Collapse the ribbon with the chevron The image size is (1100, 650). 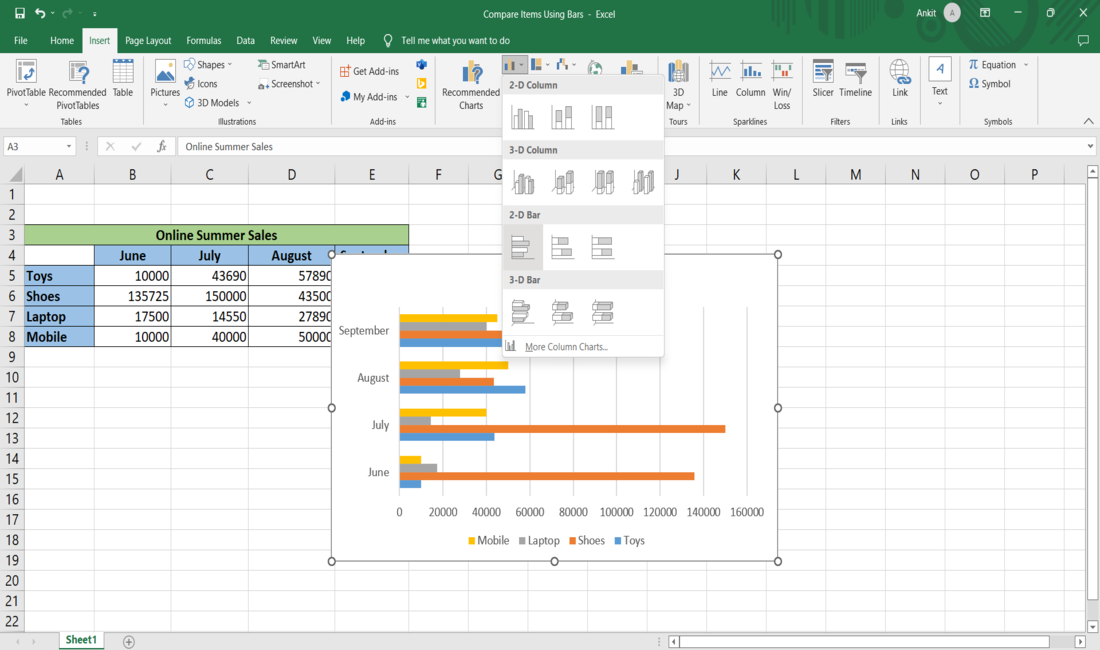coord(1088,121)
